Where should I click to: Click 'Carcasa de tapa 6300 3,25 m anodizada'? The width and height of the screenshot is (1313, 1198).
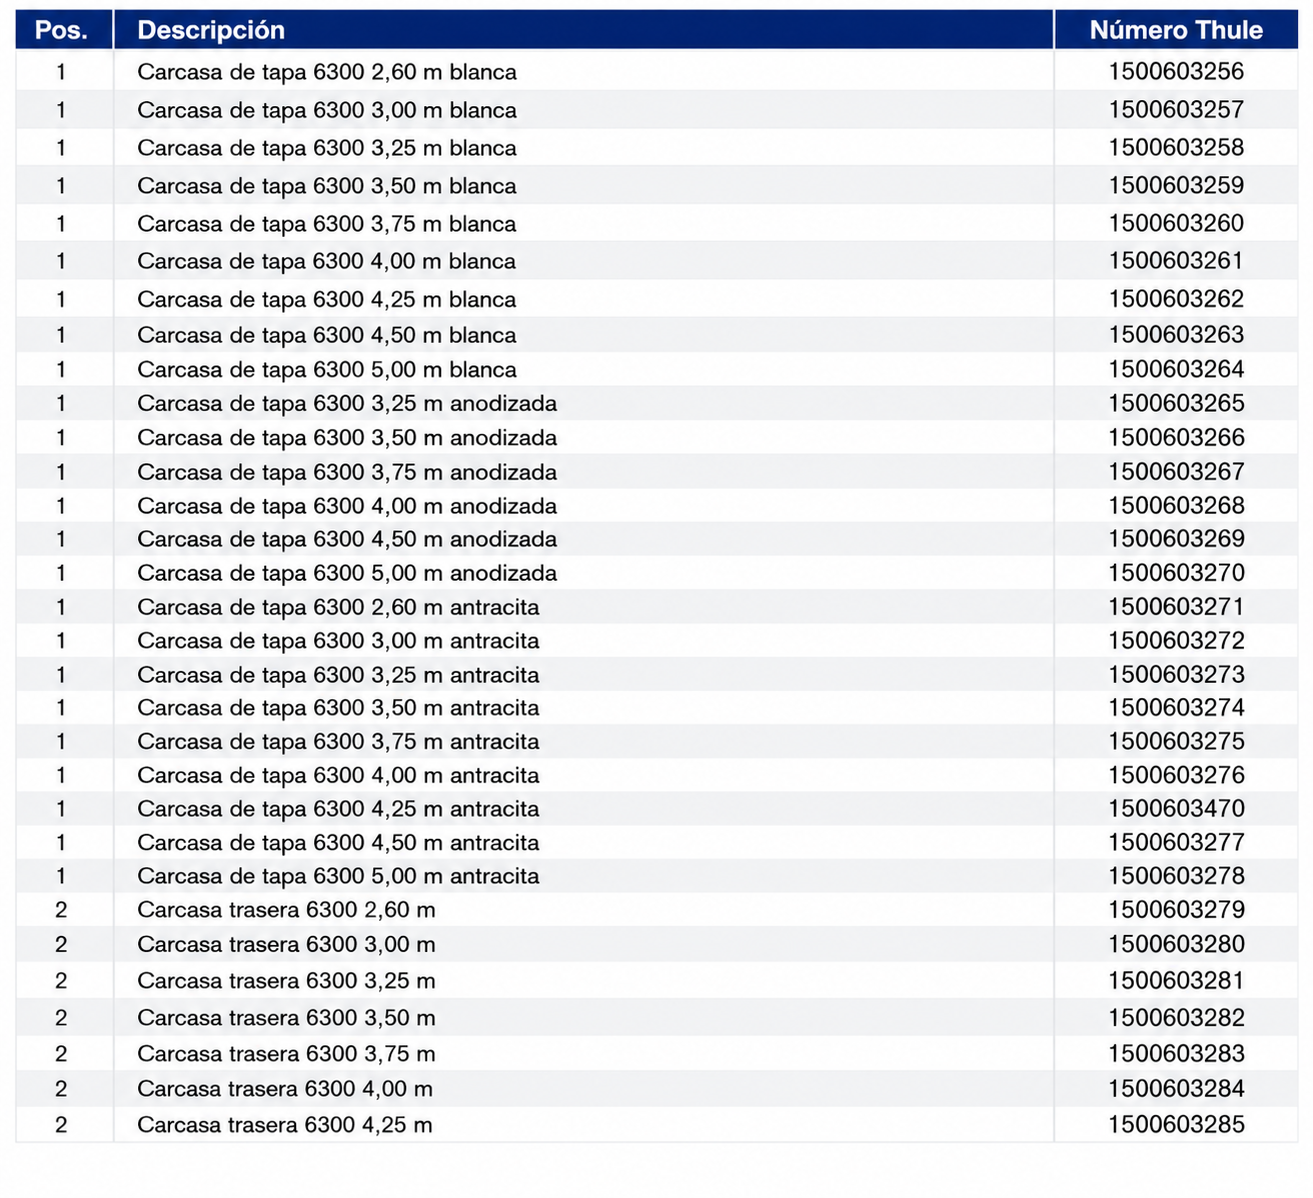click(347, 404)
